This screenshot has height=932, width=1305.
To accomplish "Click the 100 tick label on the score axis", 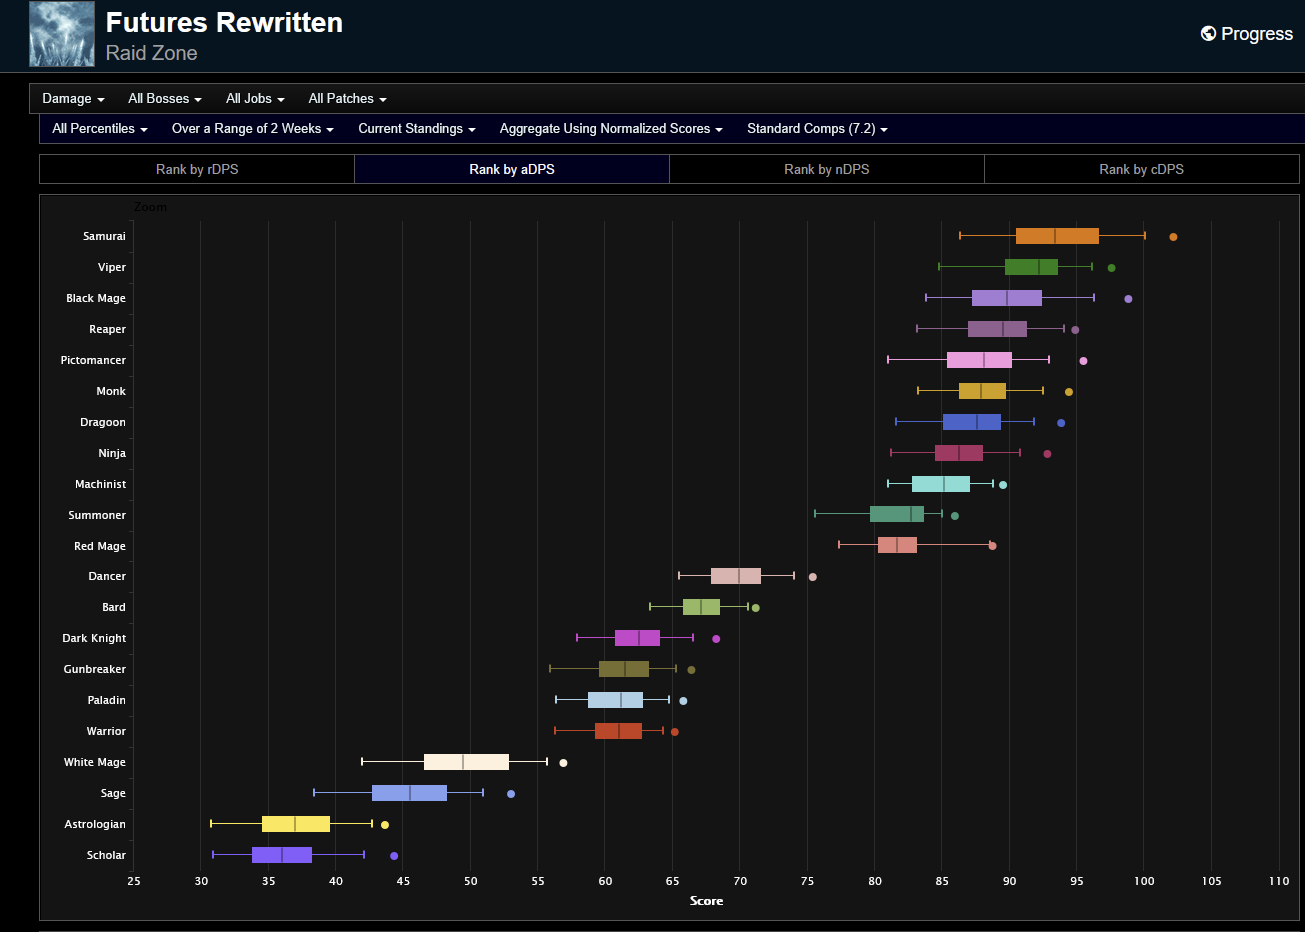I will 1144,881.
